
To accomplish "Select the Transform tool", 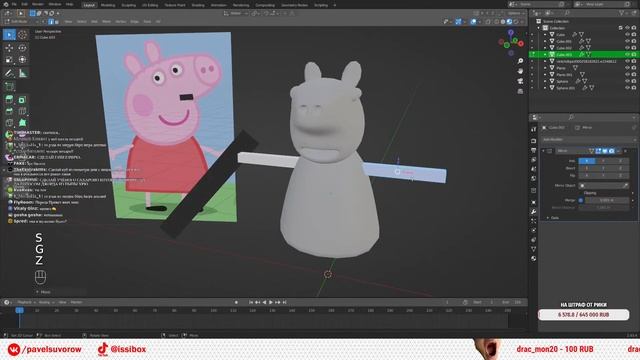I will pos(22,60).
